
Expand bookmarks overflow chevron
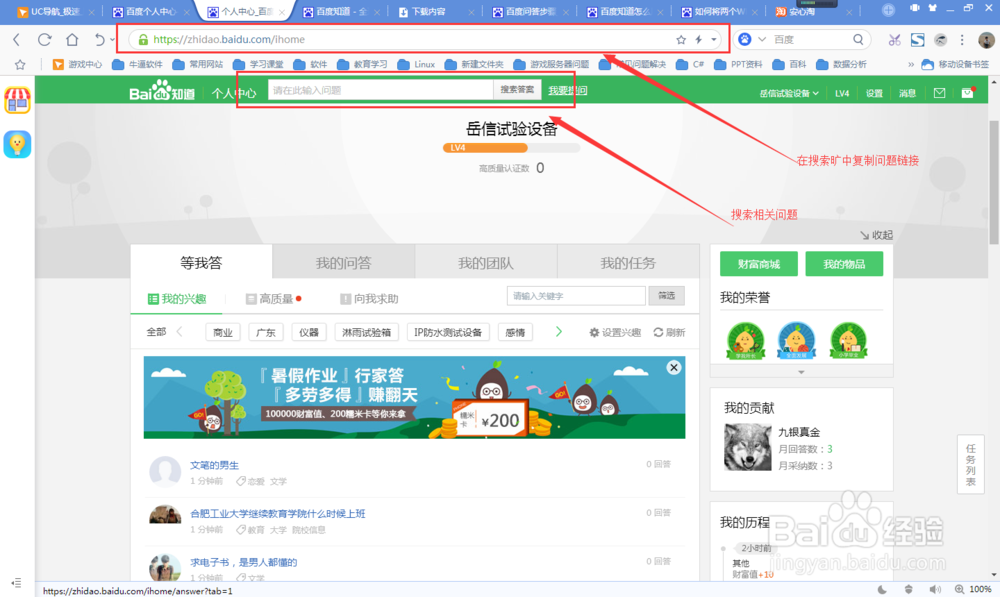911,64
